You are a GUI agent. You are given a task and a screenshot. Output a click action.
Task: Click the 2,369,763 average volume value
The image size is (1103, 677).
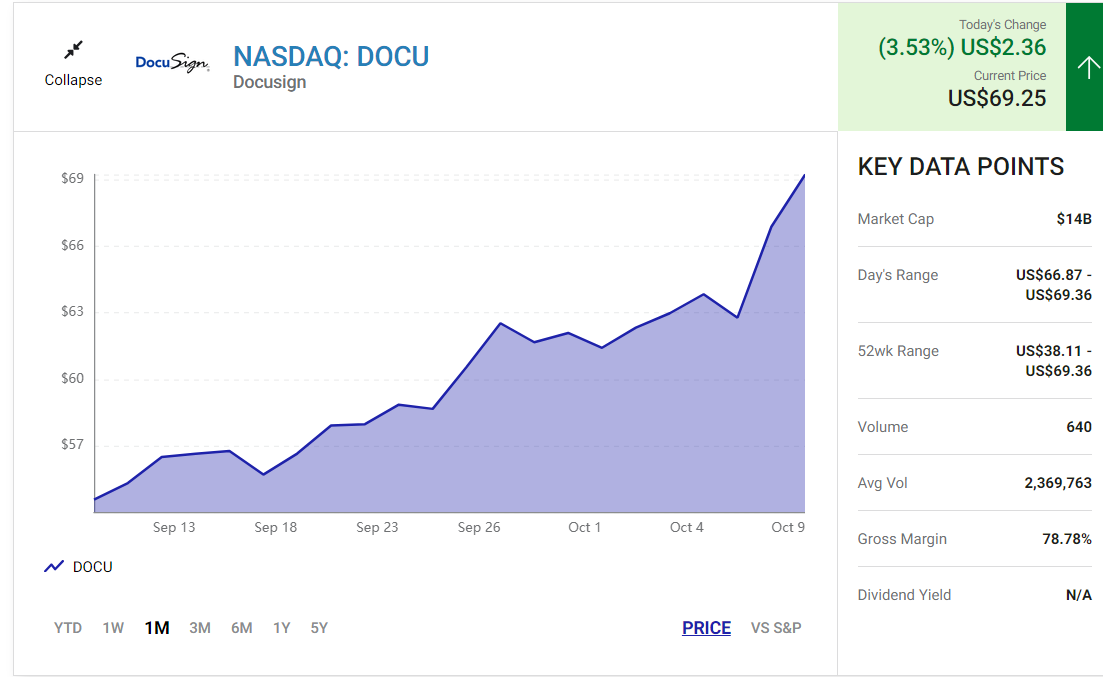tap(1058, 483)
